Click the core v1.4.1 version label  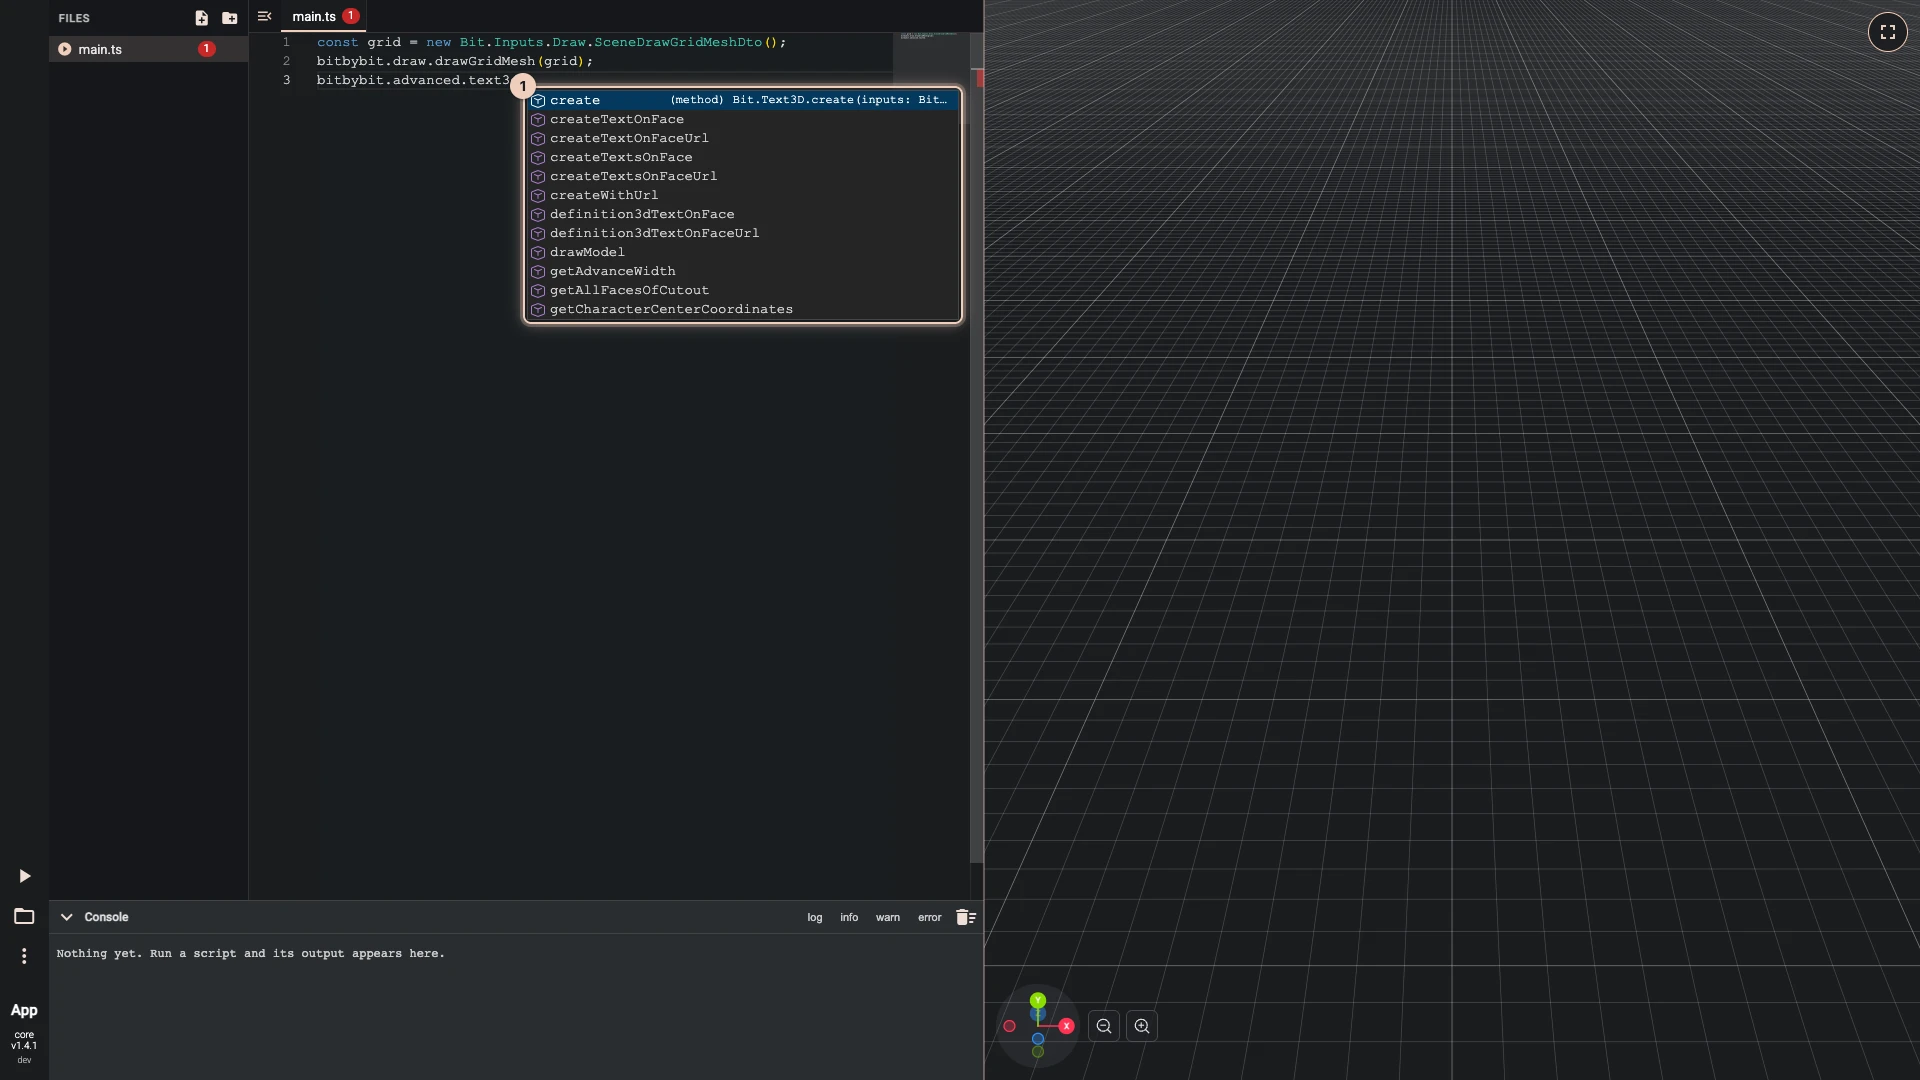[24, 1040]
